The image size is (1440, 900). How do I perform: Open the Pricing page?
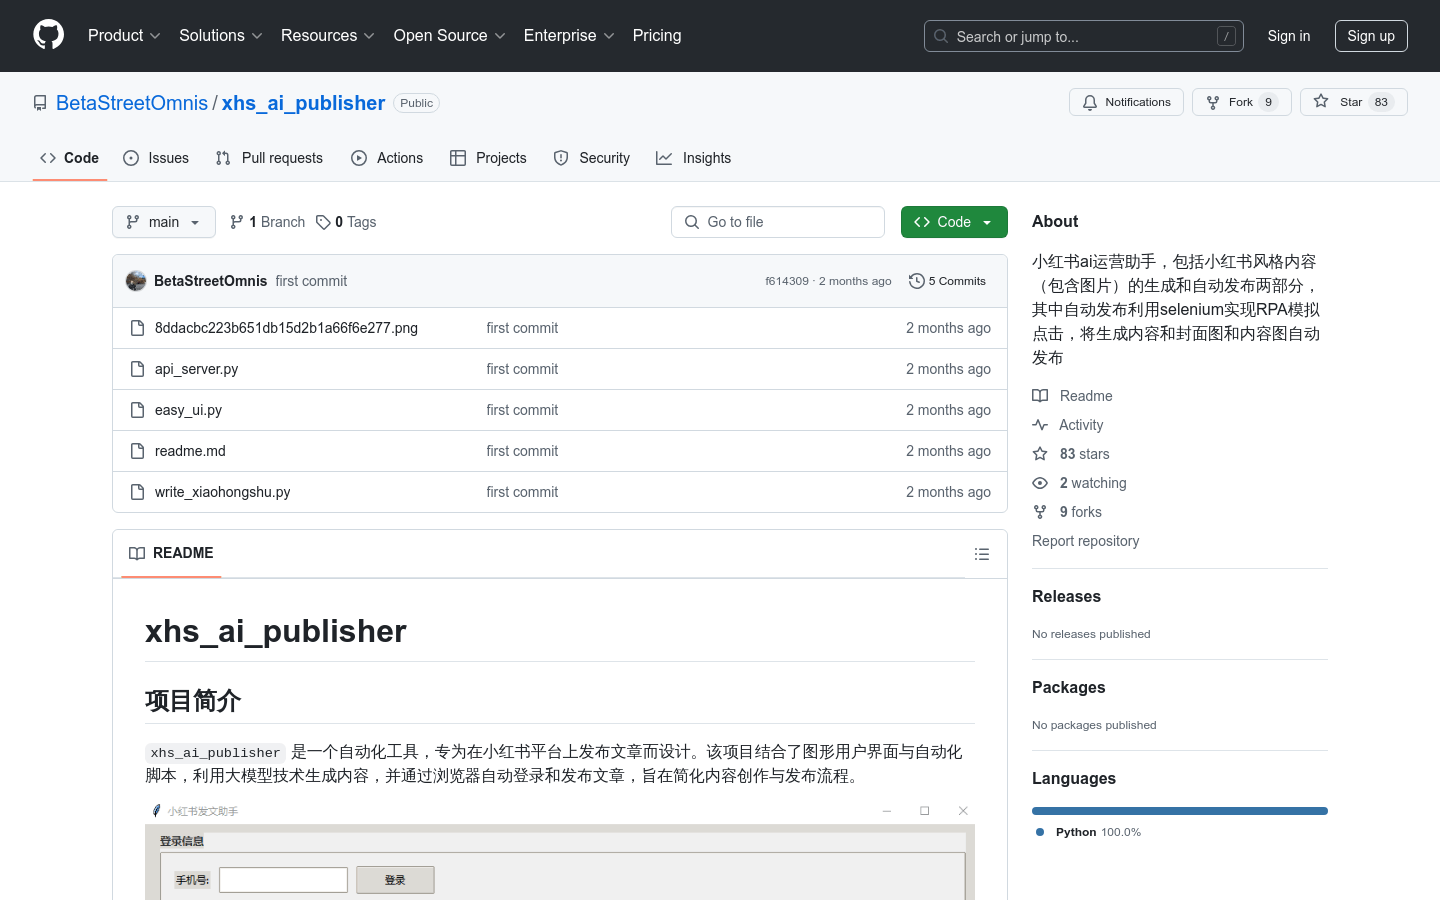point(657,35)
